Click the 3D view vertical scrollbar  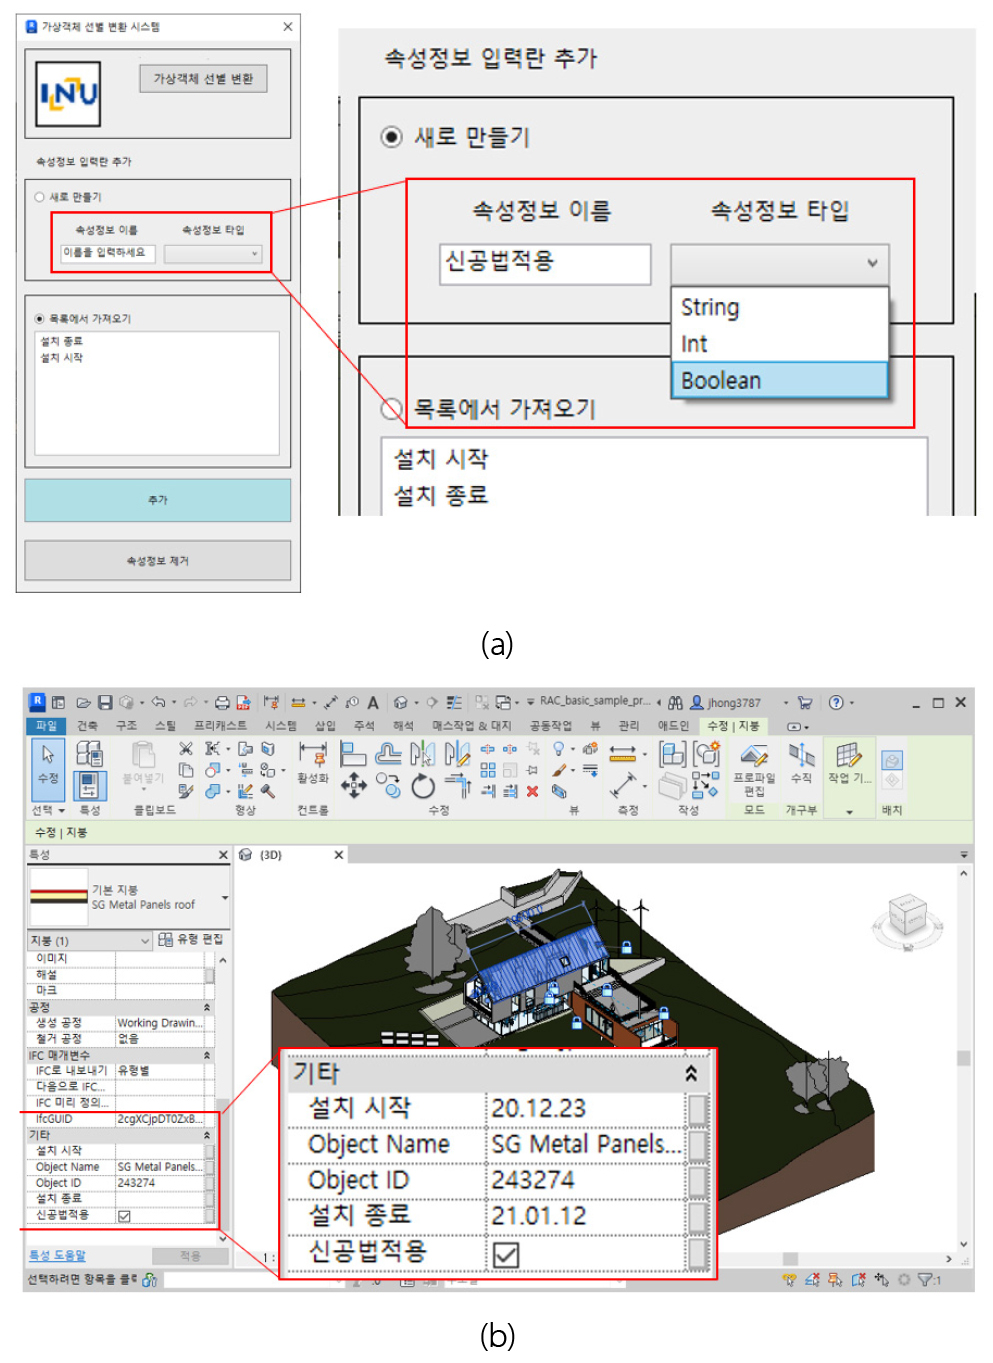click(964, 1058)
